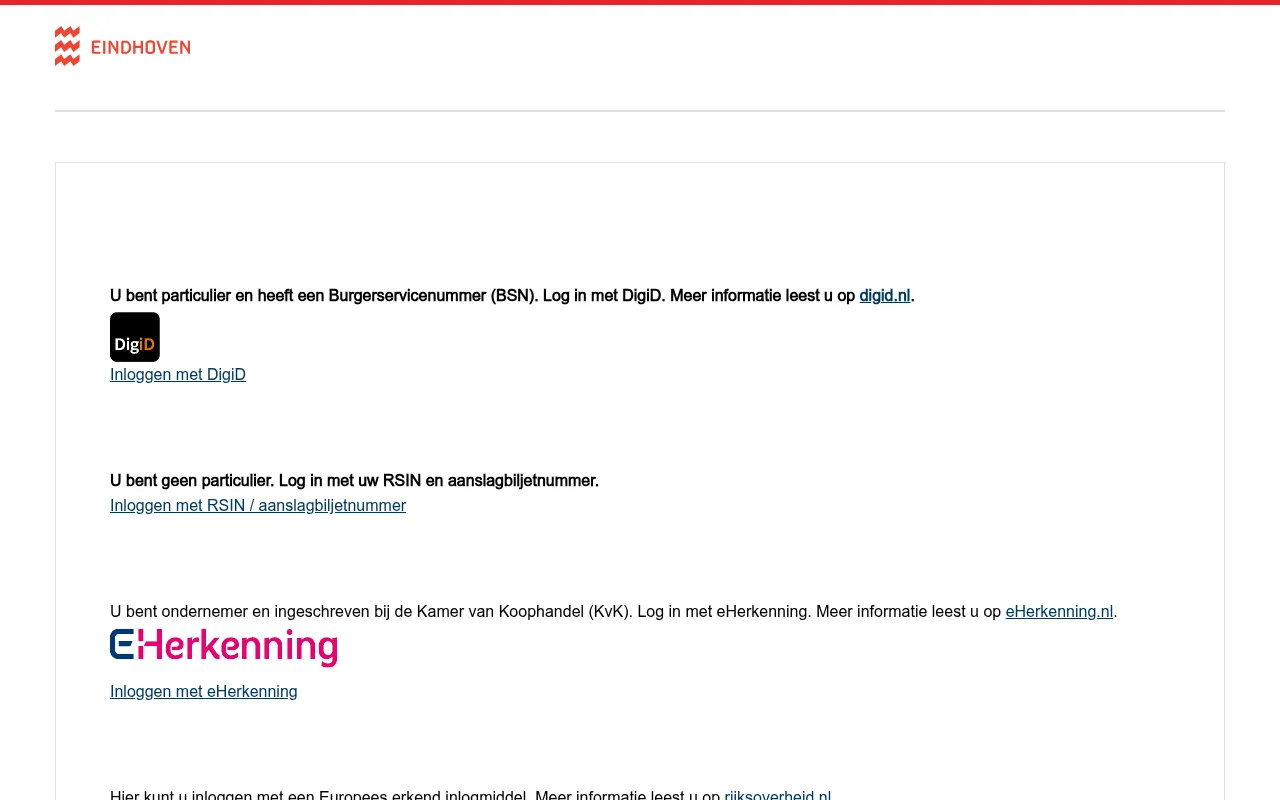Click the Eindhoven logo in the header

coord(122,46)
